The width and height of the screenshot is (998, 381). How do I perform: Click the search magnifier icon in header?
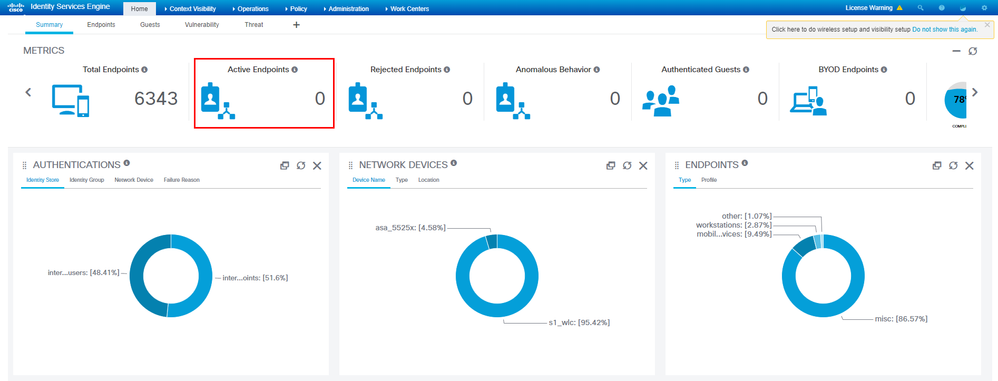point(920,8)
